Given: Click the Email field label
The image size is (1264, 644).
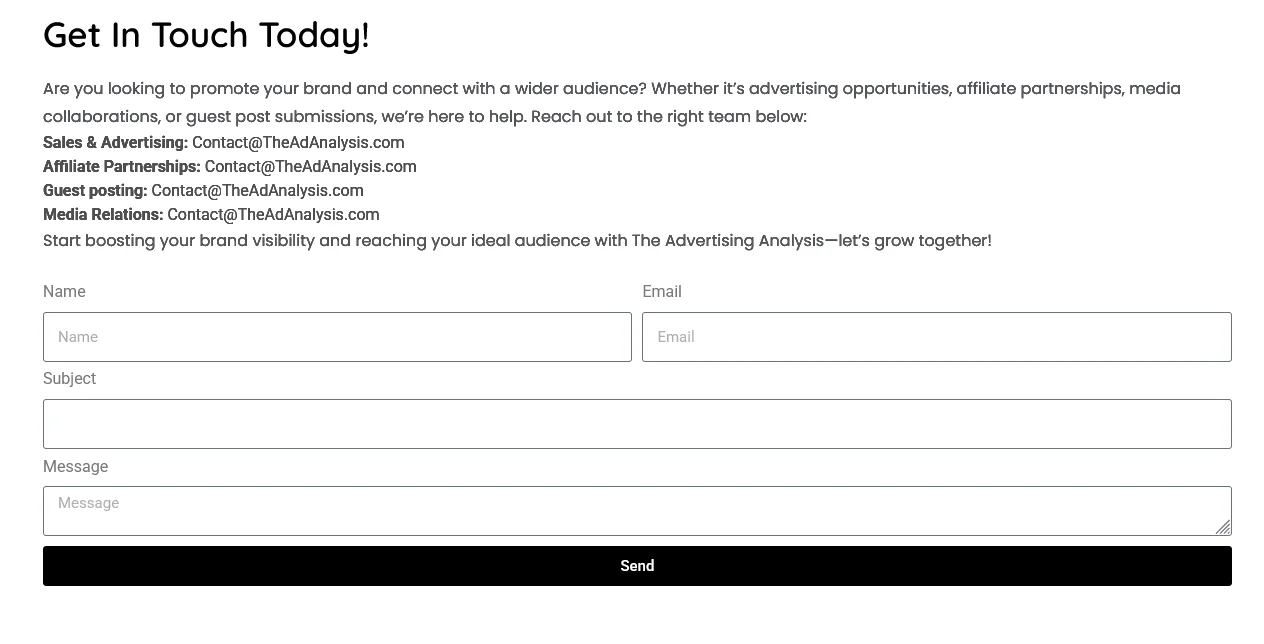Looking at the screenshot, I should pos(662,292).
